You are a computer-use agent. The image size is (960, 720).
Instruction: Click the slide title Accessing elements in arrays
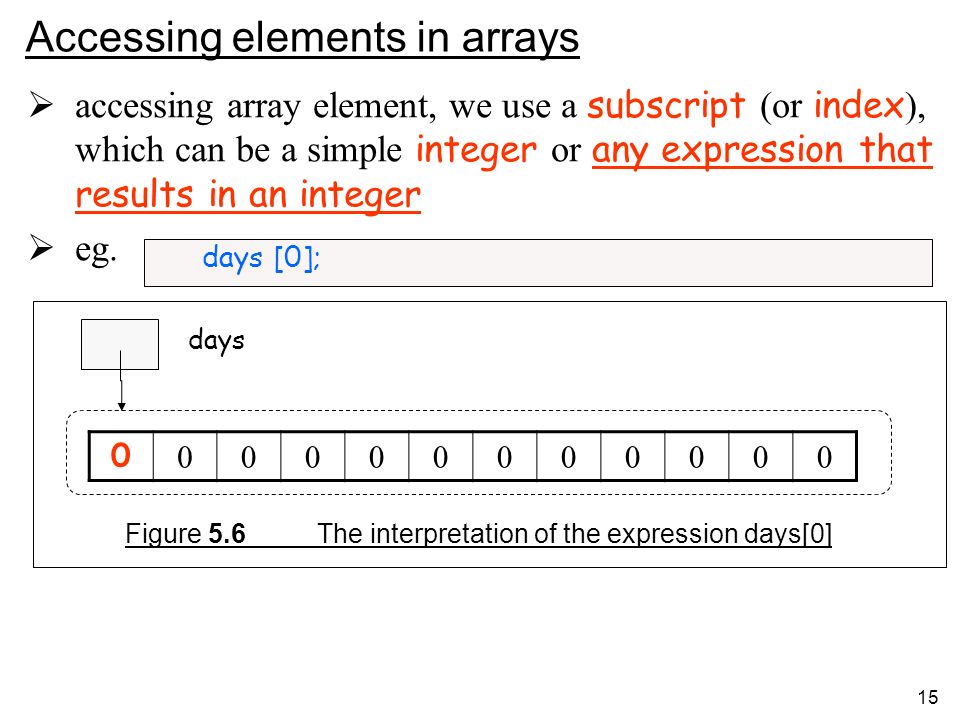pos(302,38)
